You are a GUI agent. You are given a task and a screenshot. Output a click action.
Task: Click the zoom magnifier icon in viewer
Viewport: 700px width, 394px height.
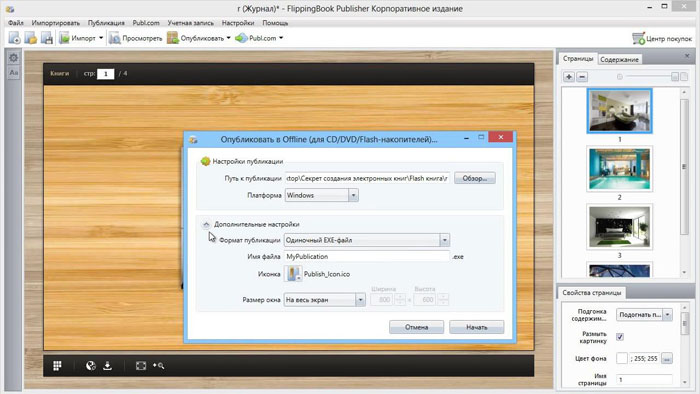click(158, 366)
